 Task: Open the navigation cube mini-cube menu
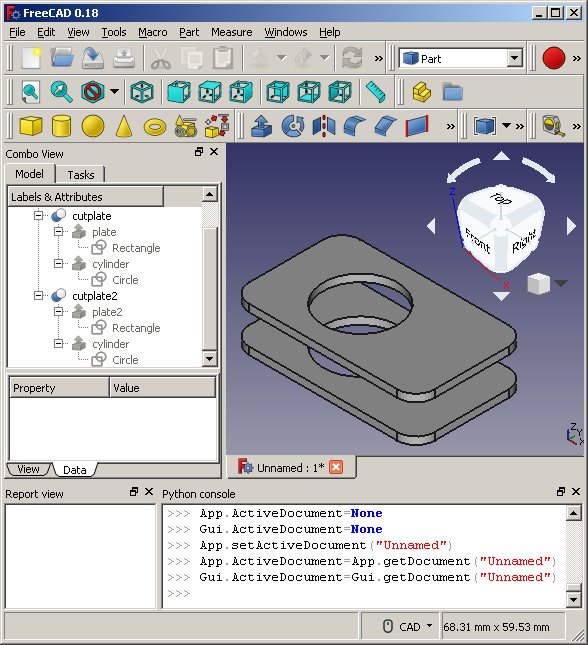[561, 283]
